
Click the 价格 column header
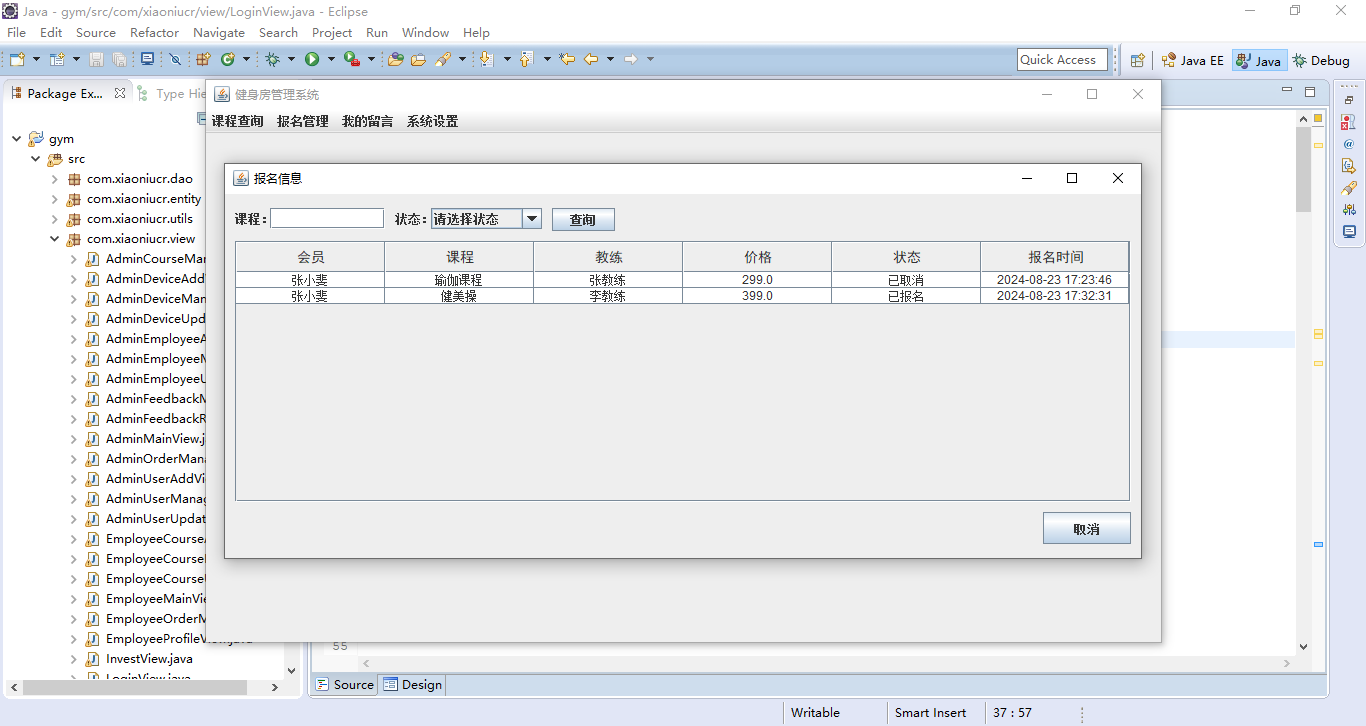pos(757,257)
